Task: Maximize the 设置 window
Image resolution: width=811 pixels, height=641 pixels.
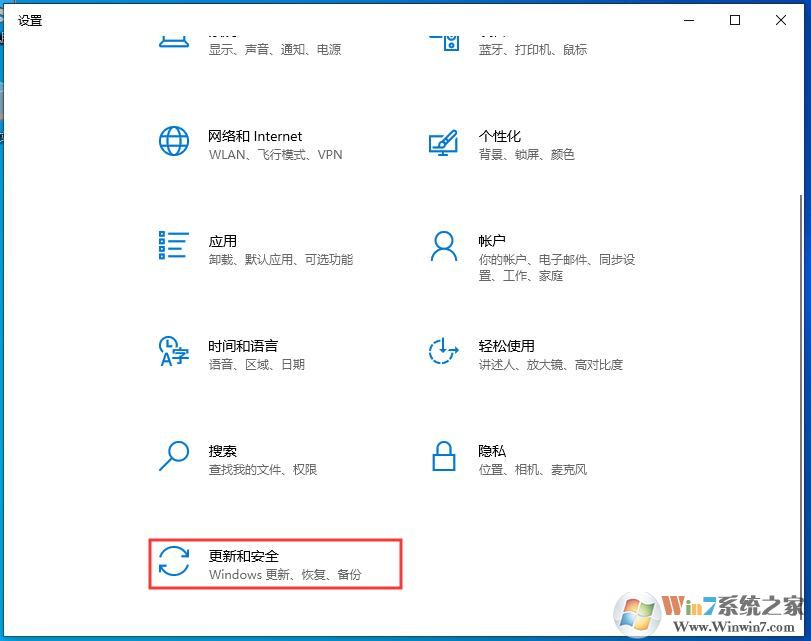Action: [x=735, y=20]
